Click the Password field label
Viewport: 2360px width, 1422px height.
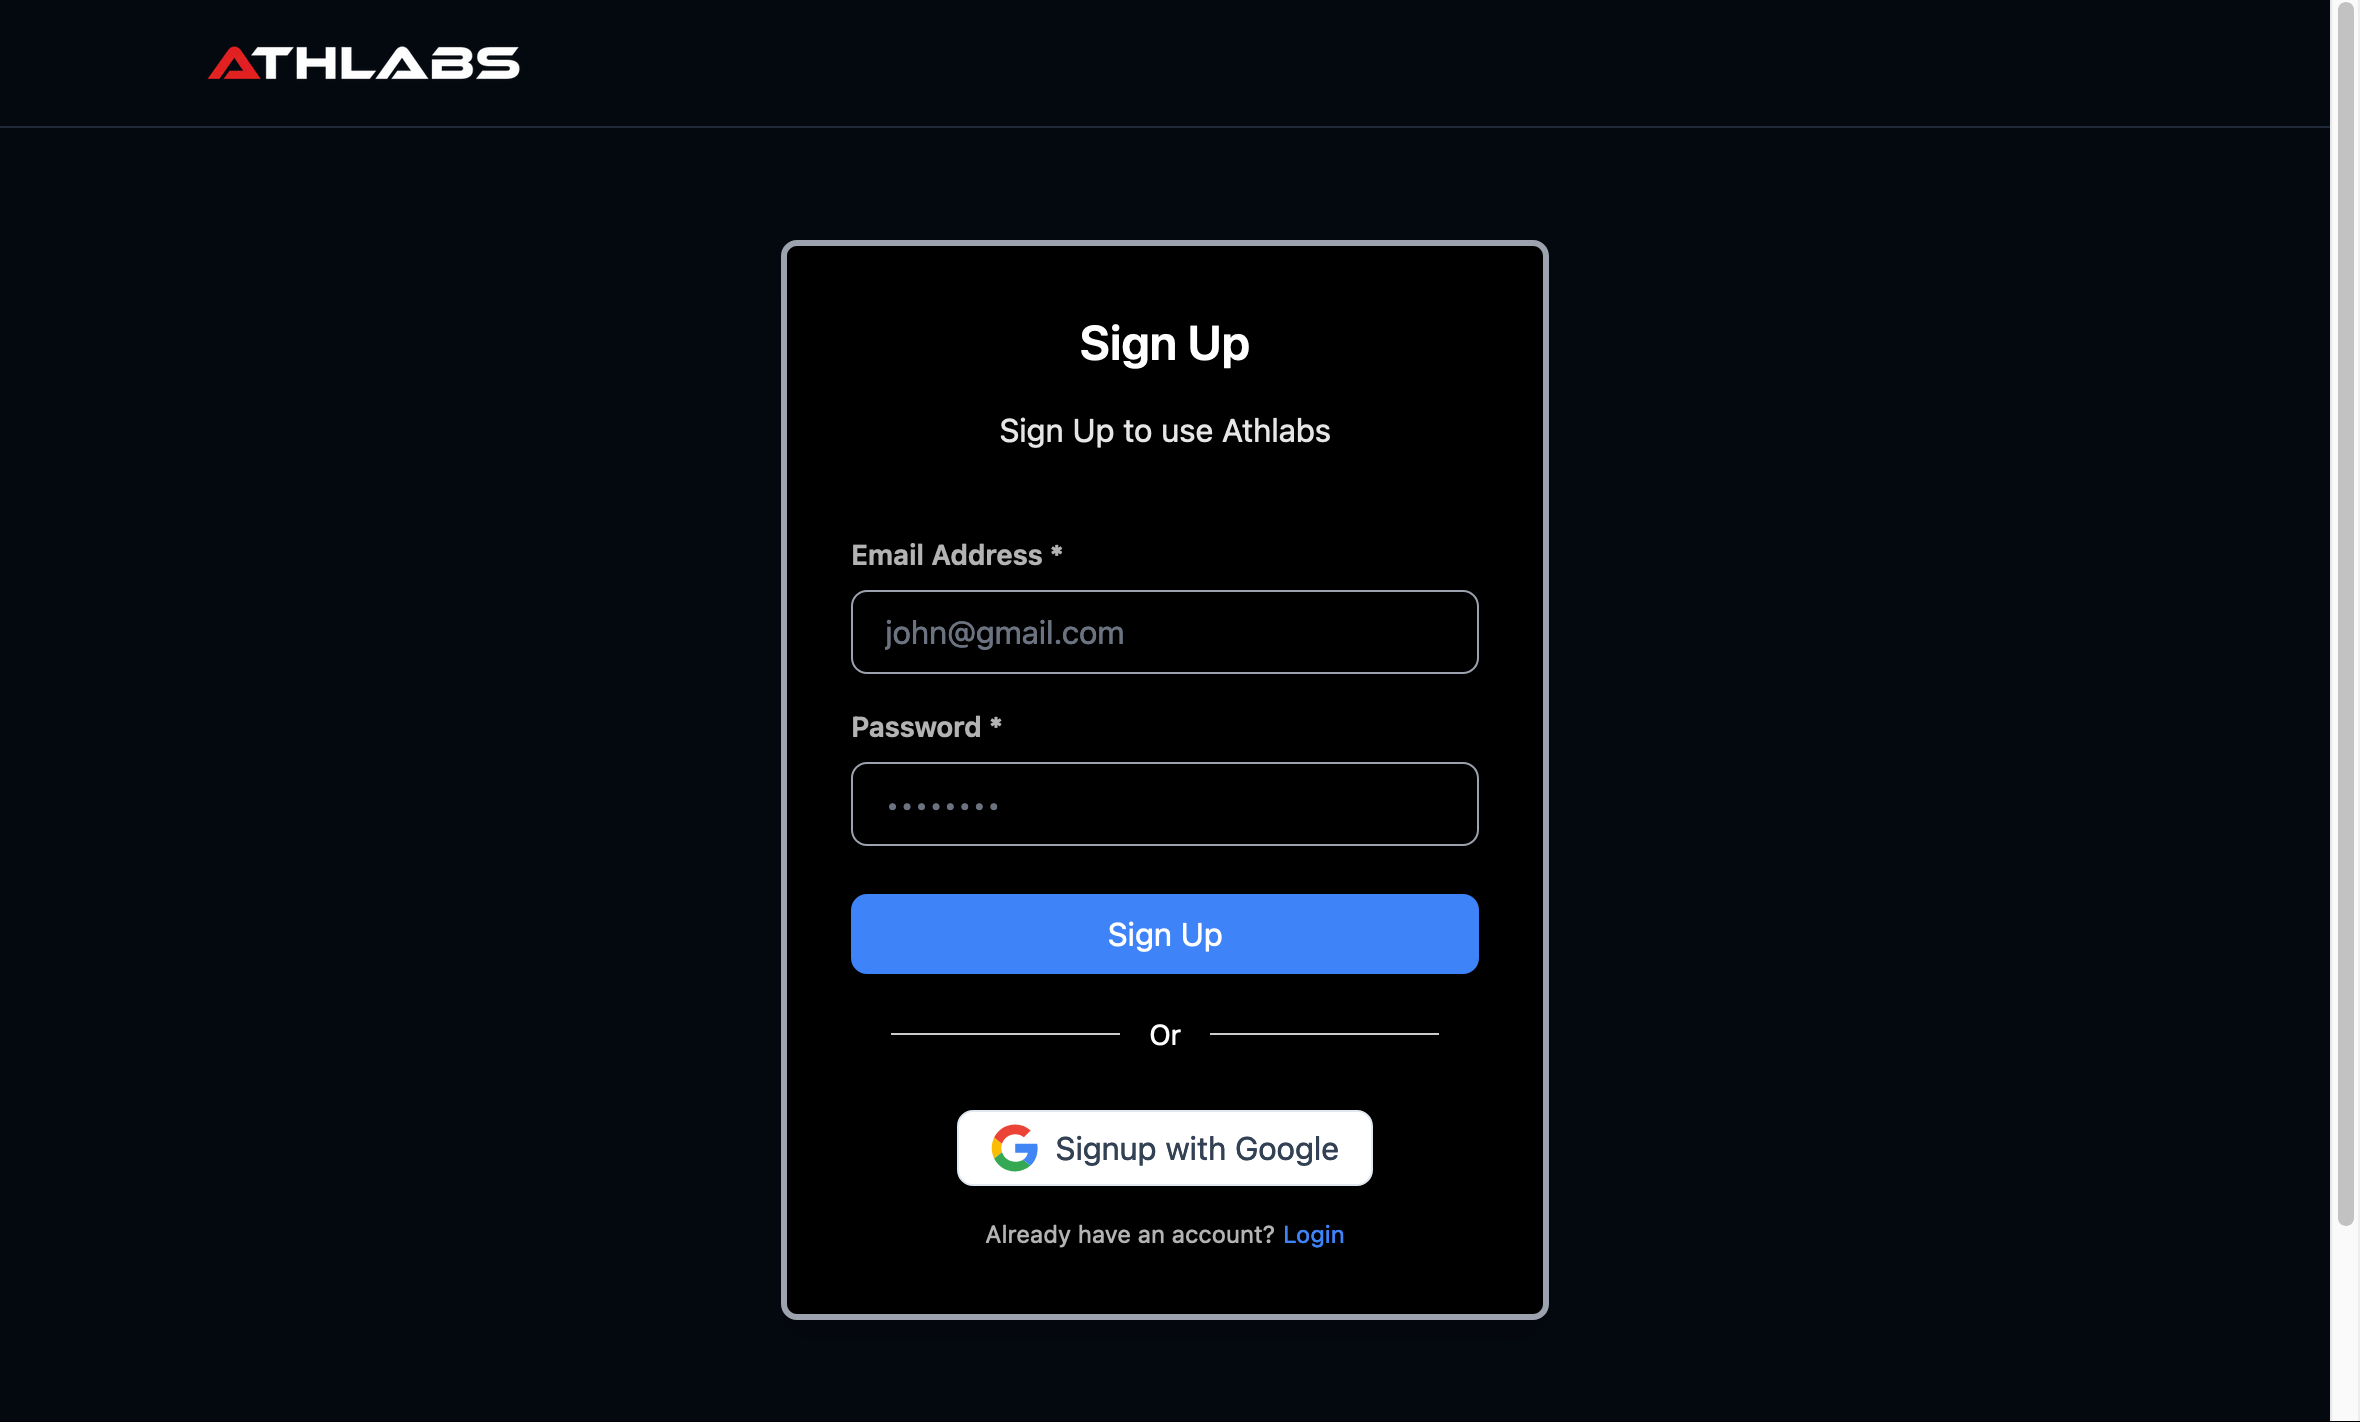coord(916,727)
